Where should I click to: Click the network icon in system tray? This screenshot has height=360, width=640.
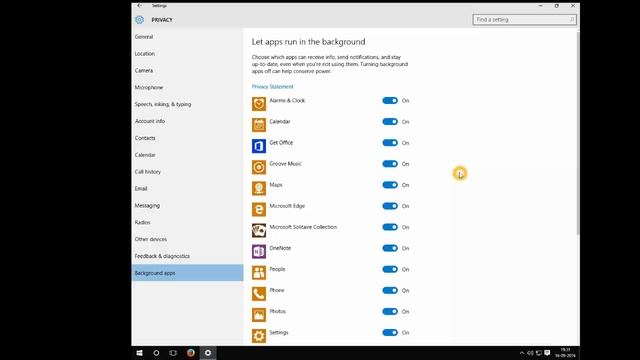[x=539, y=353]
